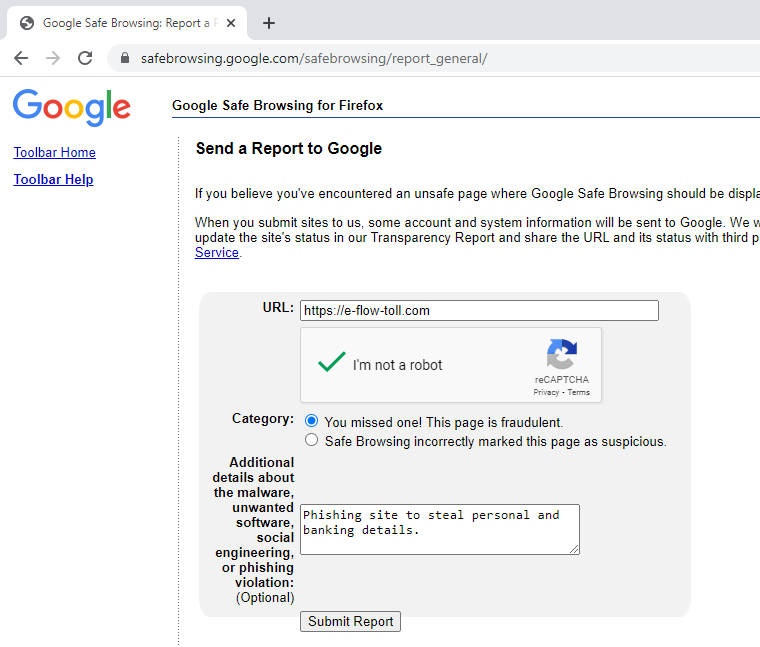Open the Toolbar Help link

click(x=53, y=179)
